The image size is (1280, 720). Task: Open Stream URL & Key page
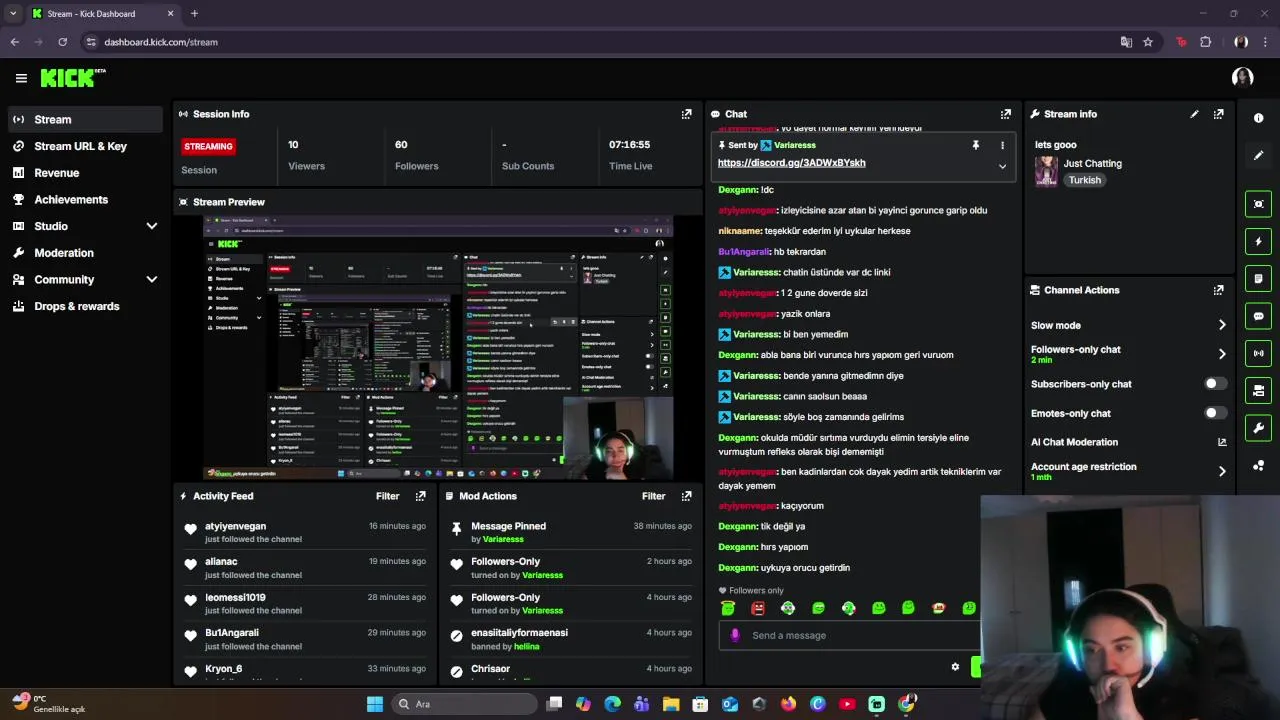point(84,146)
